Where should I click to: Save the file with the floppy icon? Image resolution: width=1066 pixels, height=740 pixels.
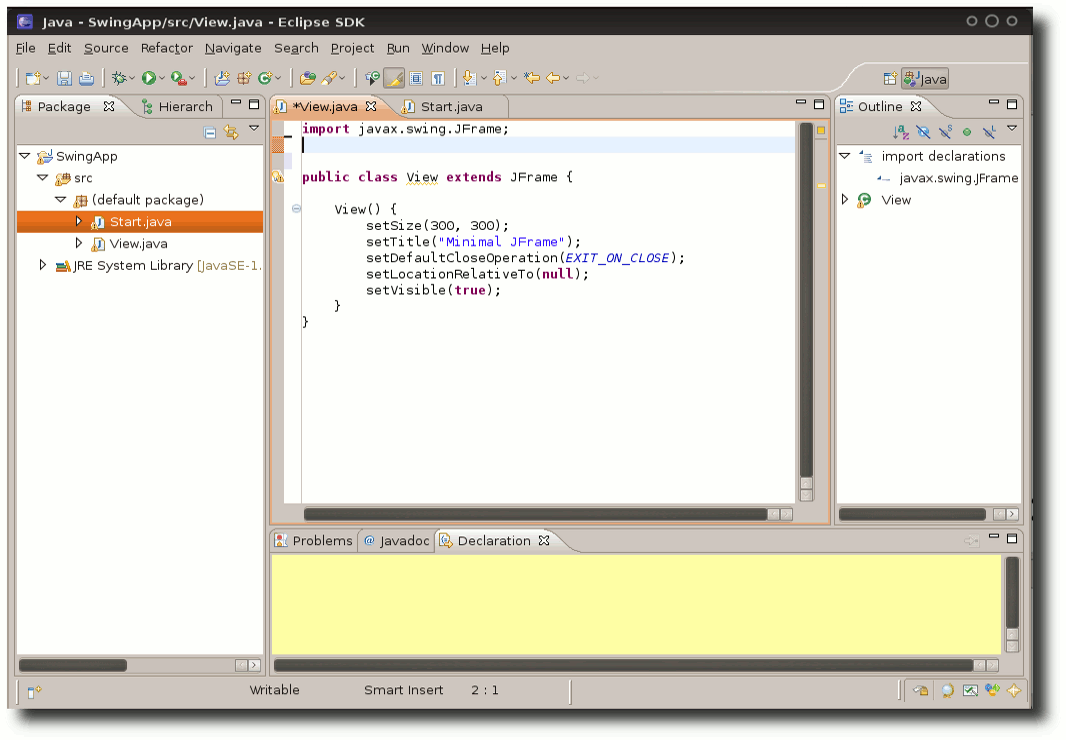point(64,78)
